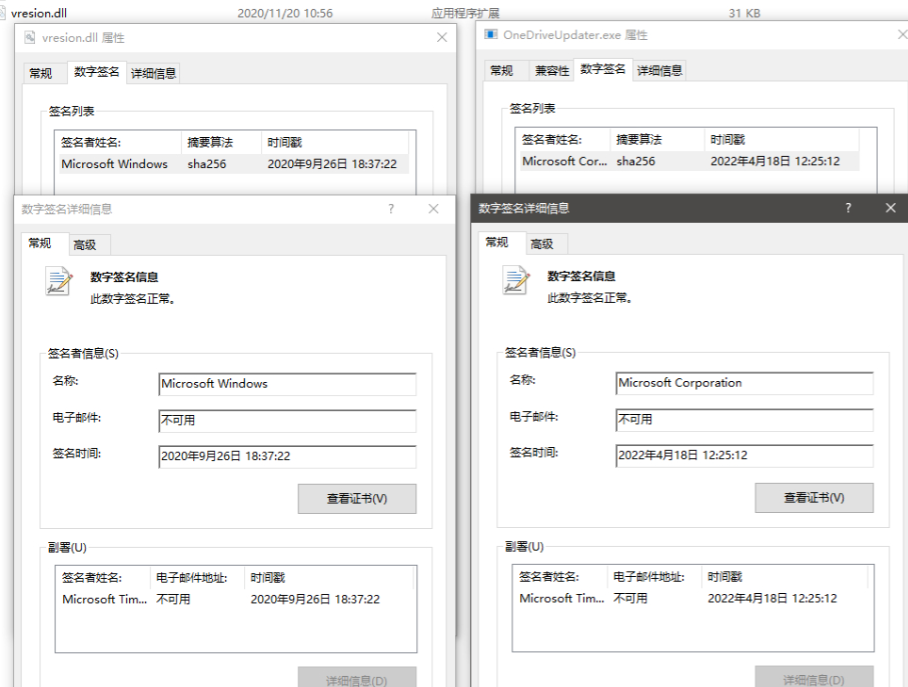Image resolution: width=908 pixels, height=687 pixels.
Task: Open the 高级 tab in Microsoft Corporation signature dialog
Action: [x=541, y=244]
